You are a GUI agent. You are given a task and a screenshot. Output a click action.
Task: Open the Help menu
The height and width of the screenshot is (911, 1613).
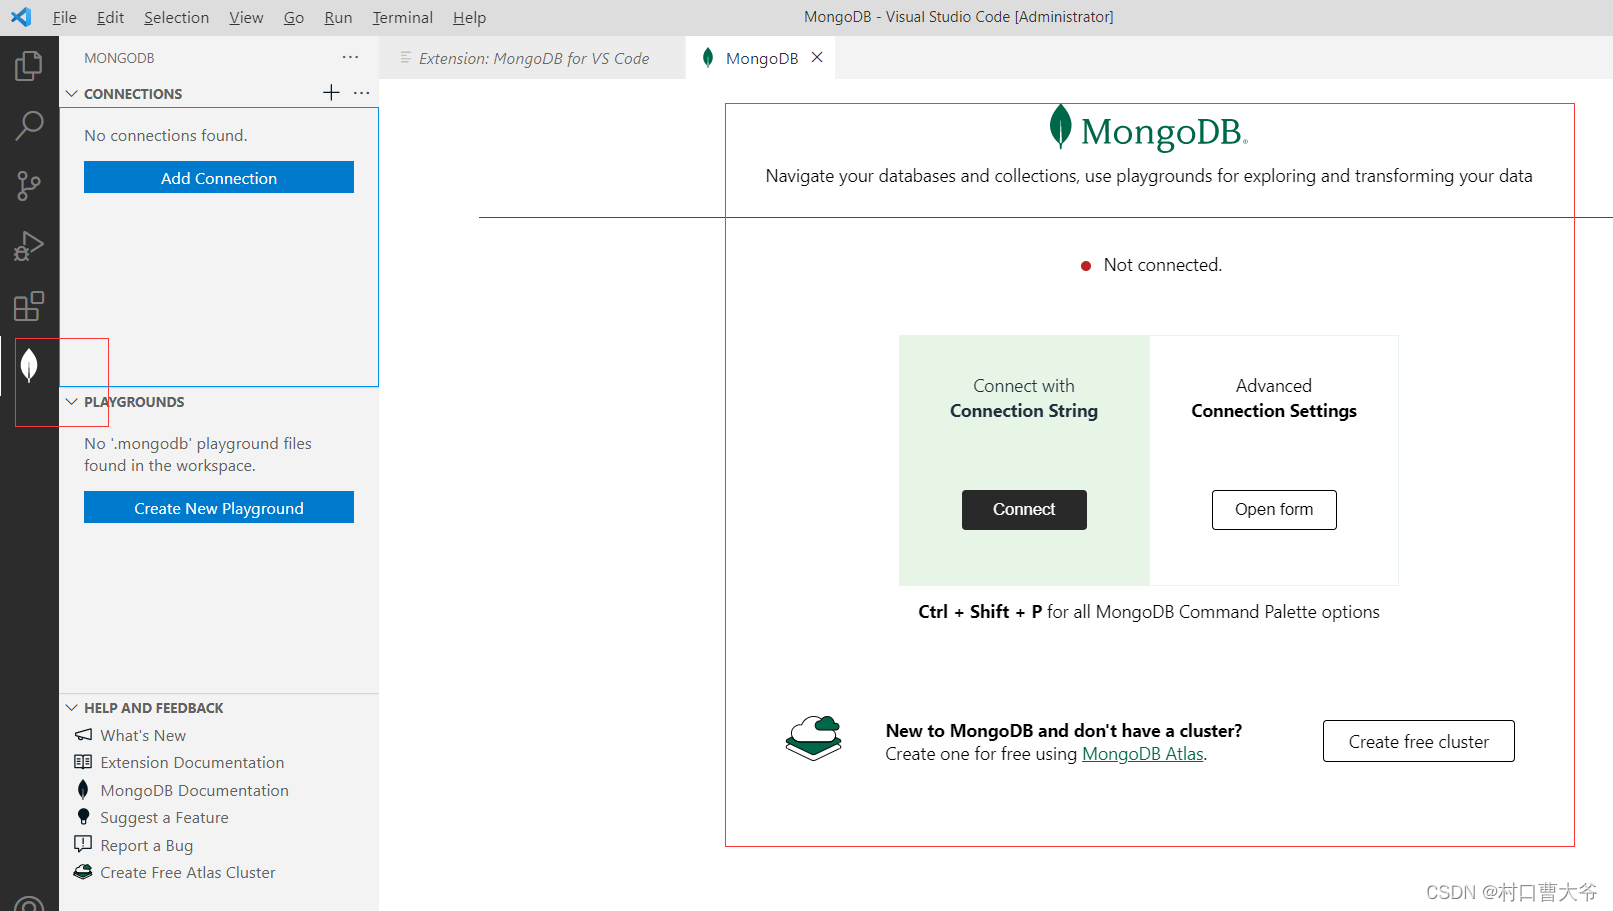469,17
